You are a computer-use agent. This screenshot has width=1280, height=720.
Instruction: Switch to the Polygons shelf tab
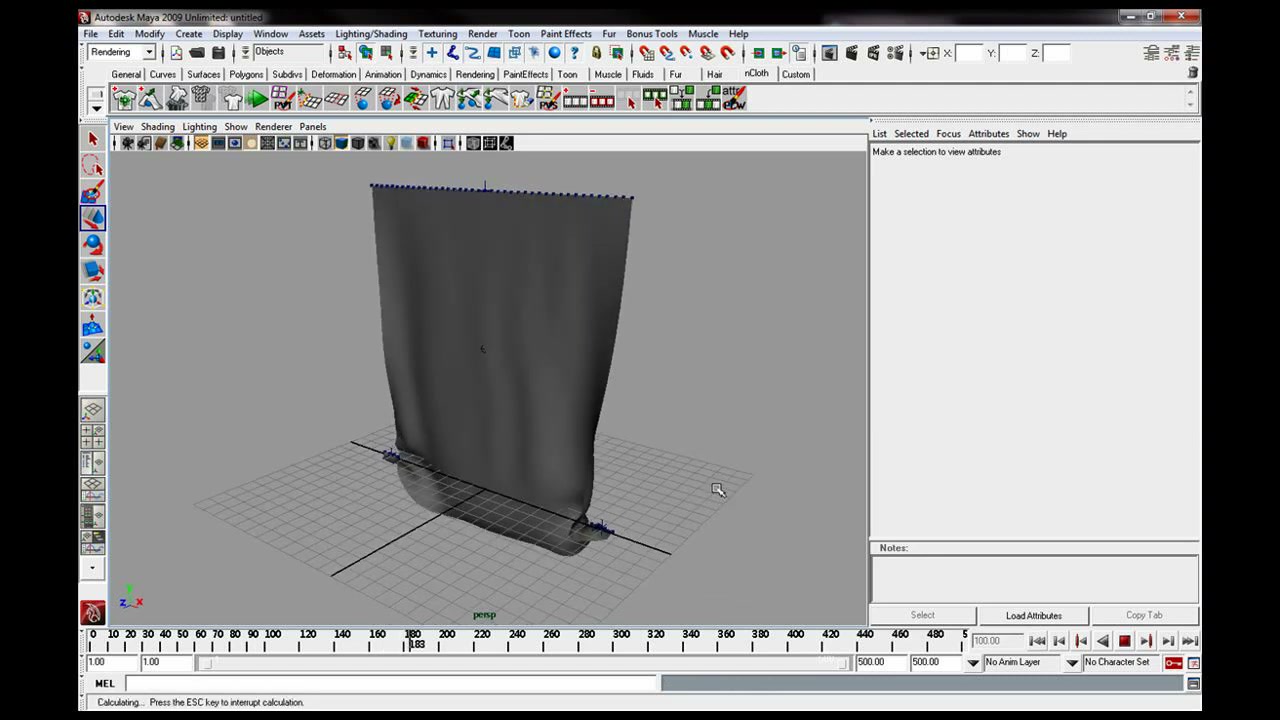[x=246, y=75]
